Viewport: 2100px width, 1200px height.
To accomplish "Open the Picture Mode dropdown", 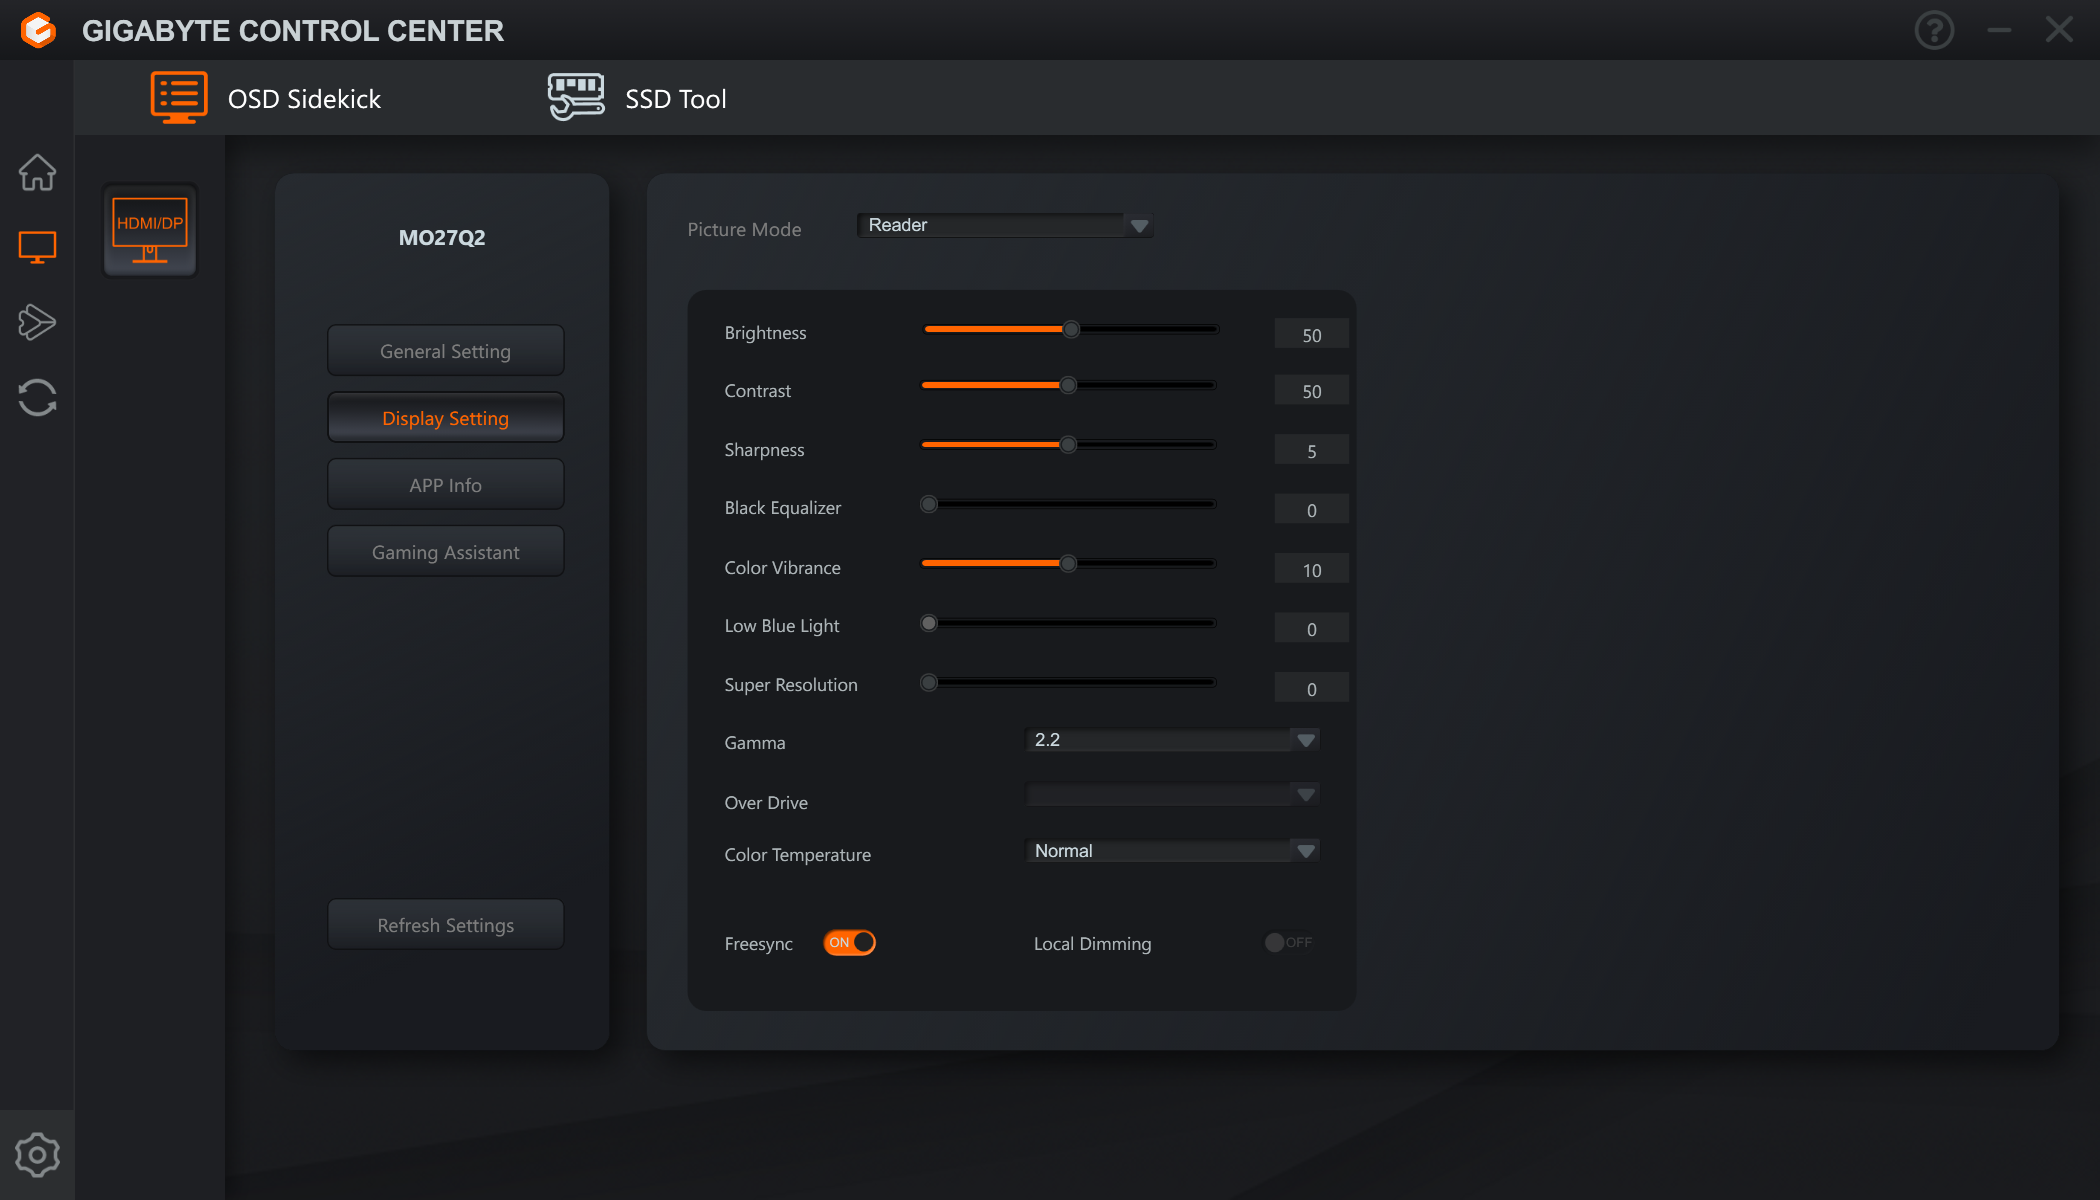I will [1004, 225].
